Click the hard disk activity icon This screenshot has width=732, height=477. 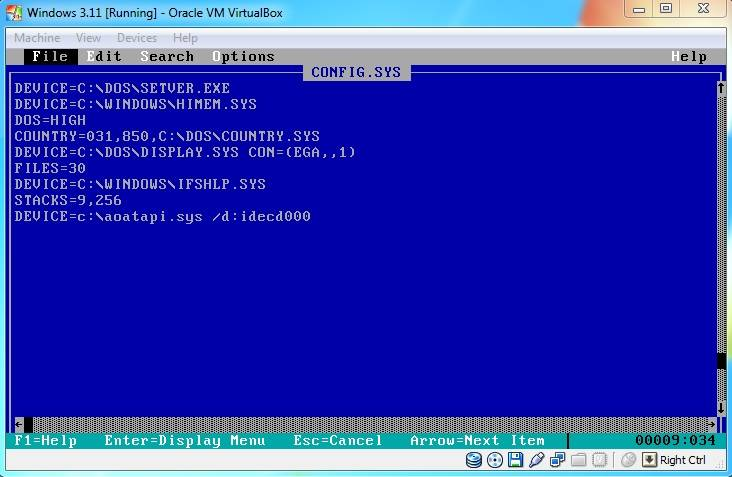point(474,460)
